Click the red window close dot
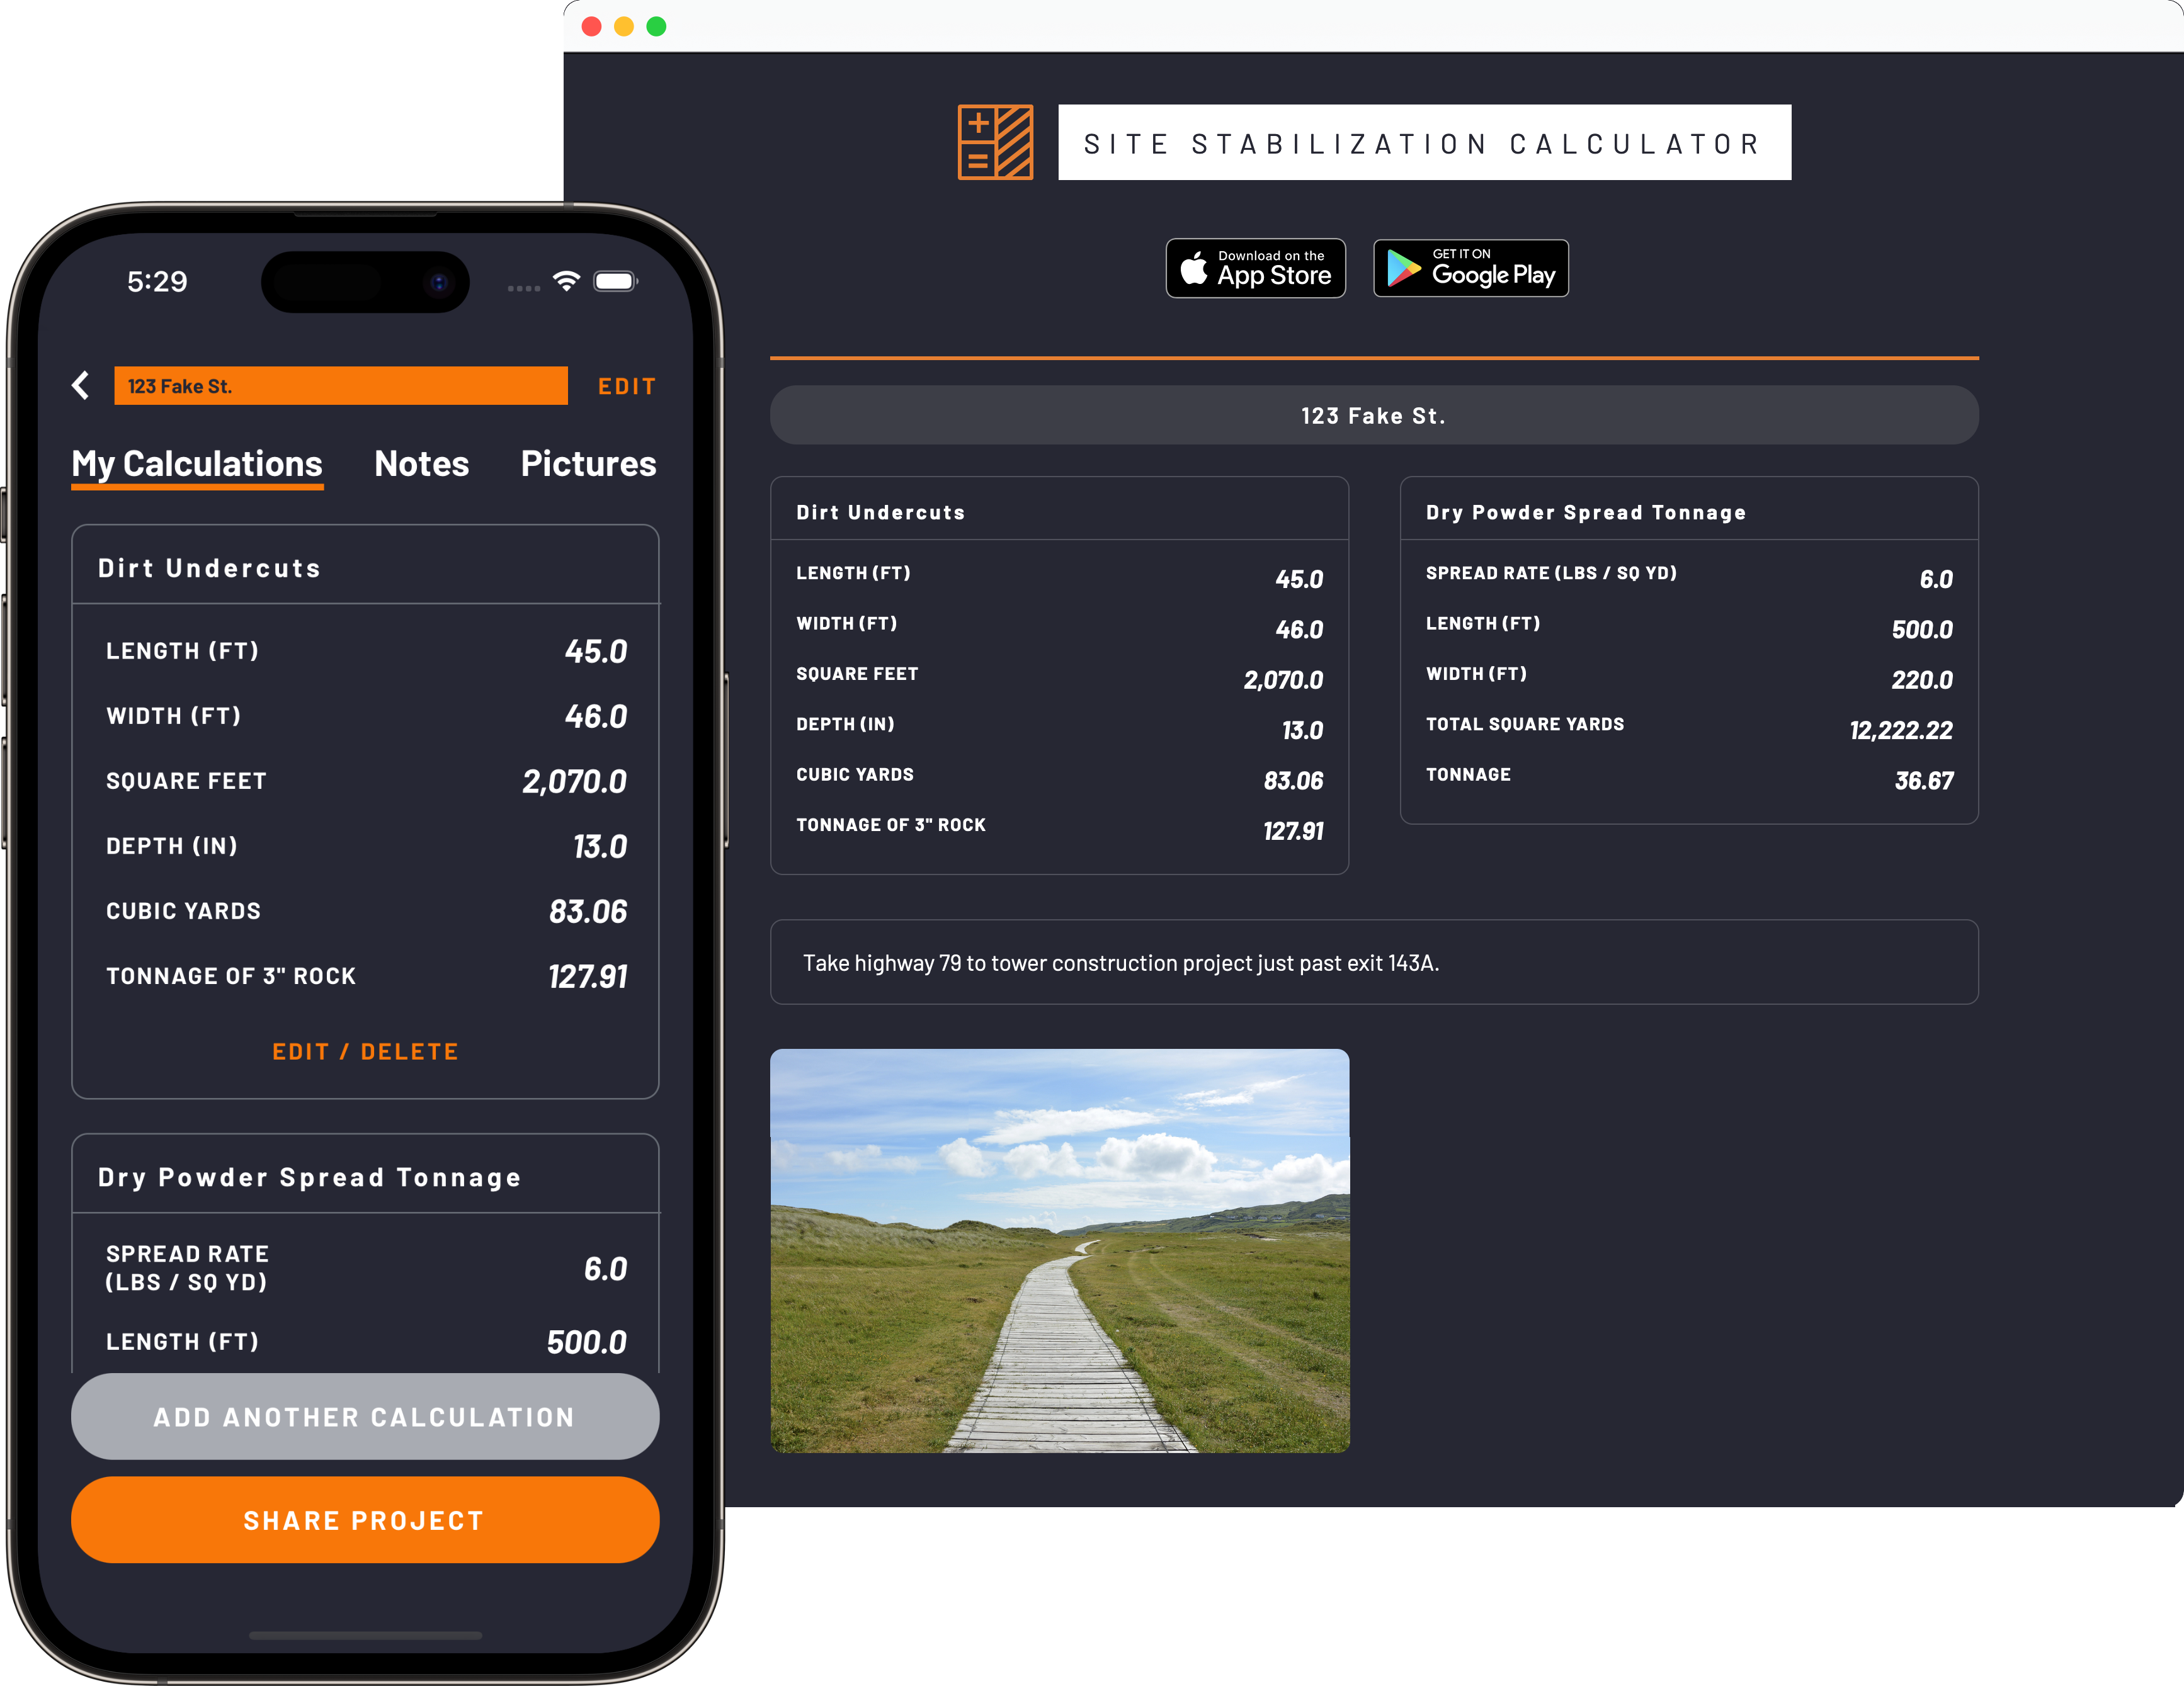2184x1686 pixels. [x=591, y=27]
